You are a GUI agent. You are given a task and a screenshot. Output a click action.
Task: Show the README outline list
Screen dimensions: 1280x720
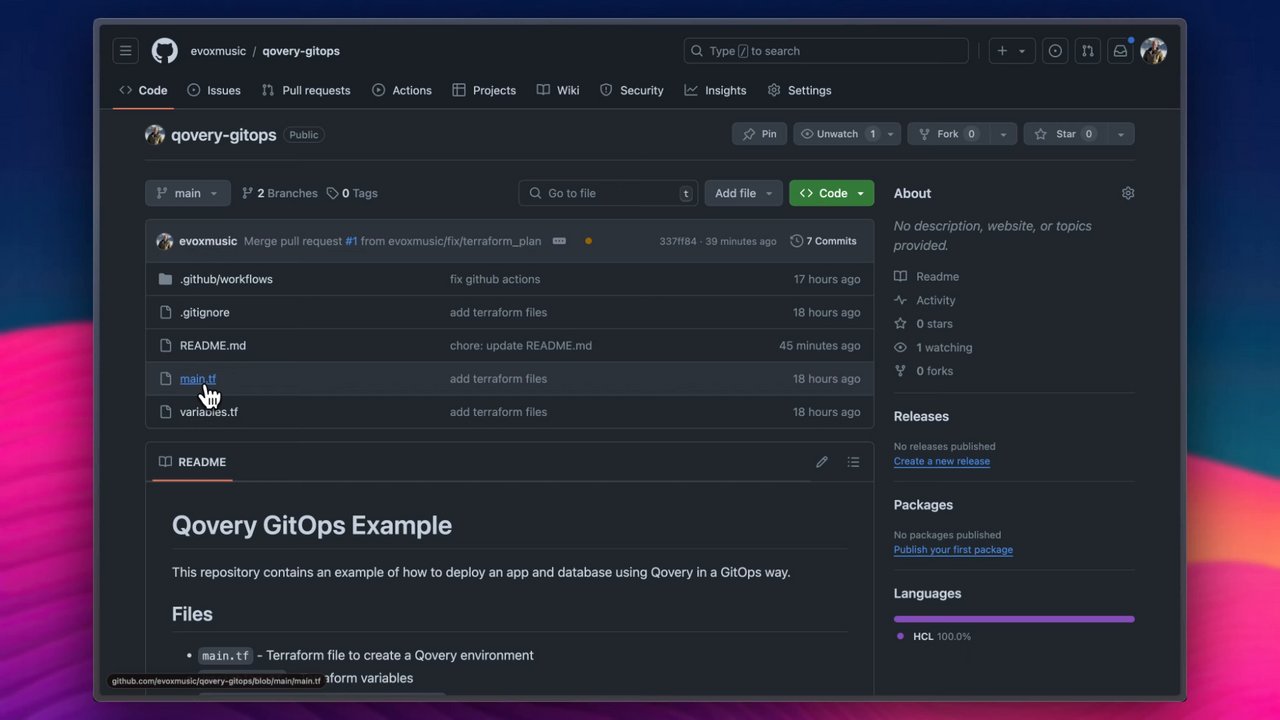(x=853, y=462)
